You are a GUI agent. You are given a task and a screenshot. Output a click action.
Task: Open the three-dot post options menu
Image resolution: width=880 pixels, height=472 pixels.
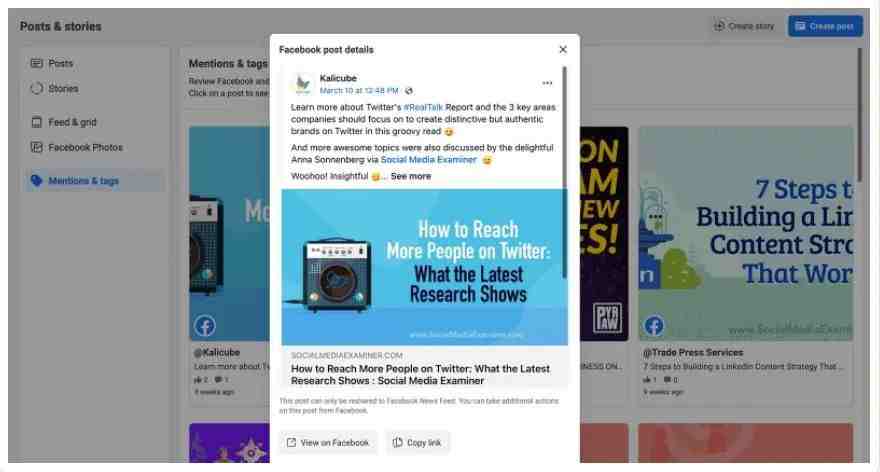[547, 83]
